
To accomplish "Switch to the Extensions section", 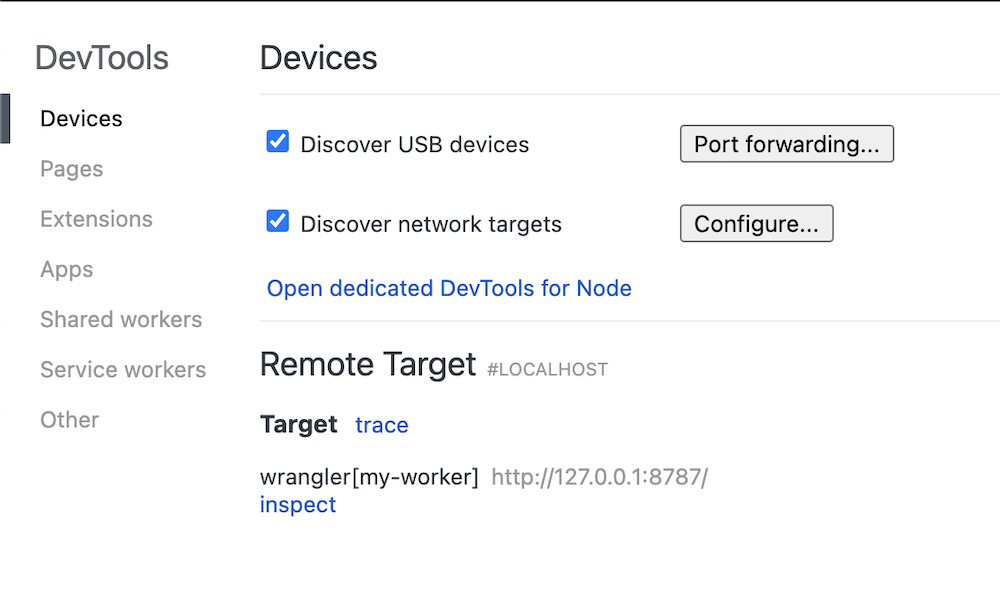I will point(96,219).
